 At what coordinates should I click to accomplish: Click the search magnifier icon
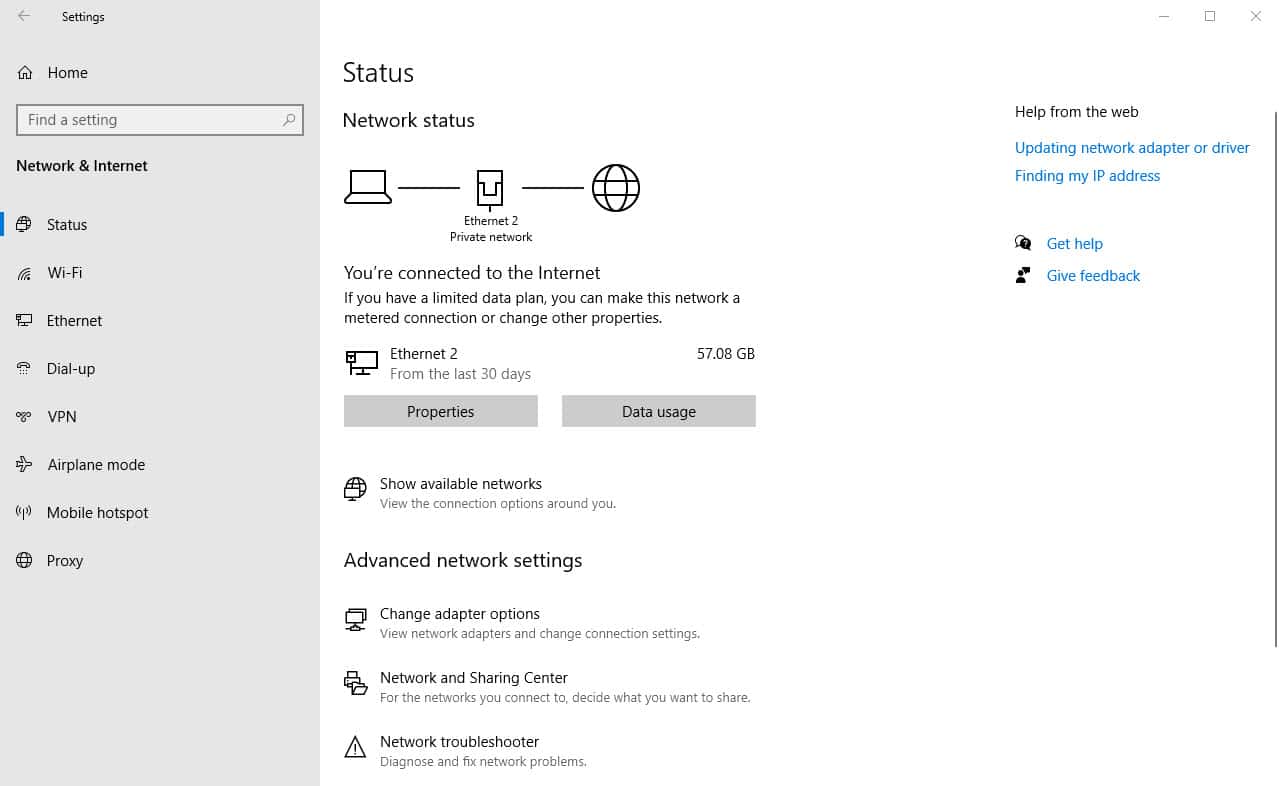(289, 120)
